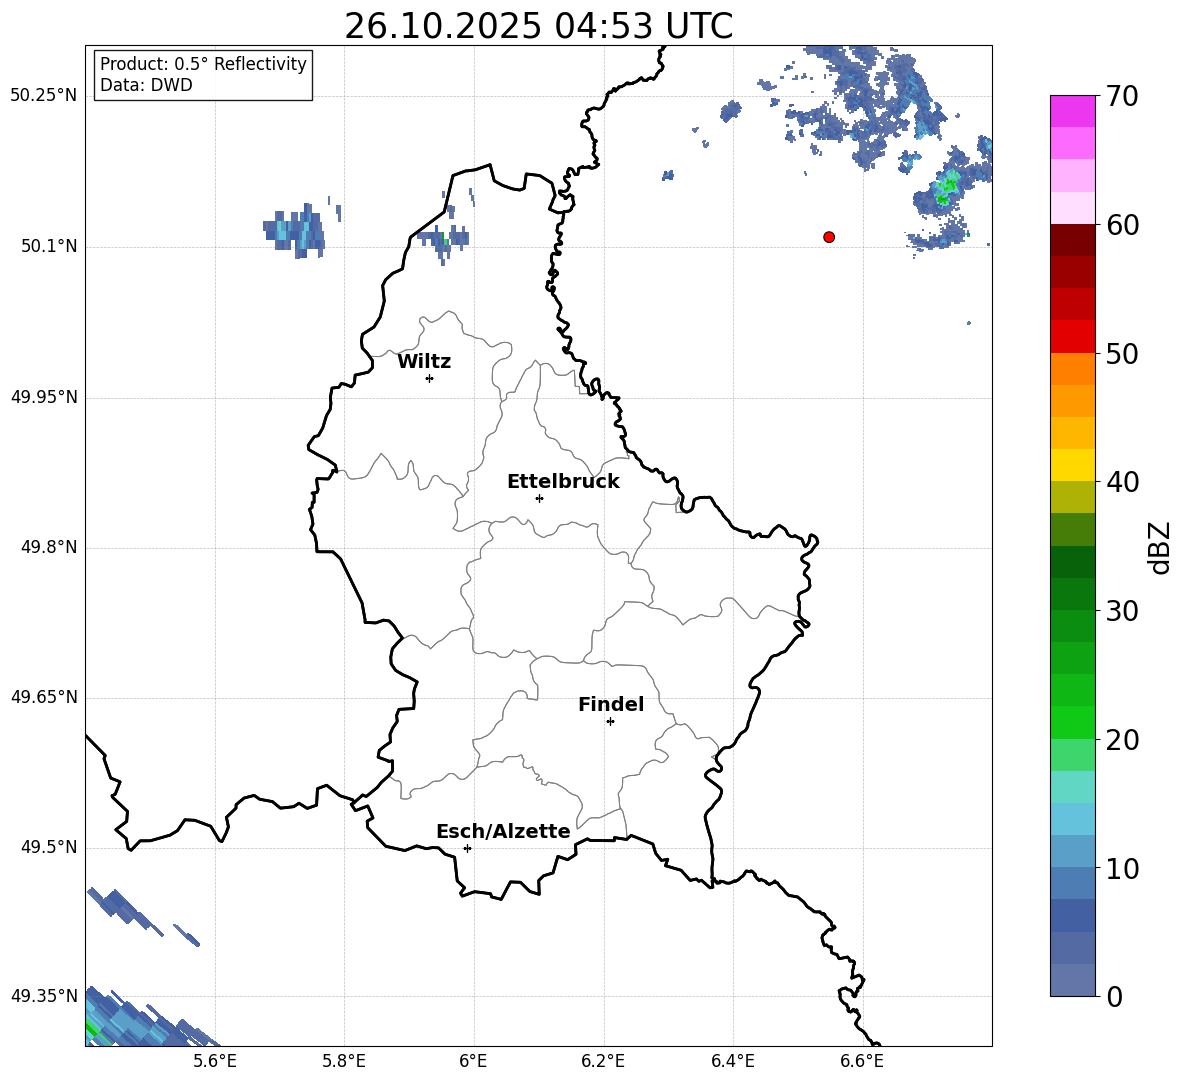Click the 6°E longitude label
This screenshot has width=1184, height=1081.
[473, 1061]
